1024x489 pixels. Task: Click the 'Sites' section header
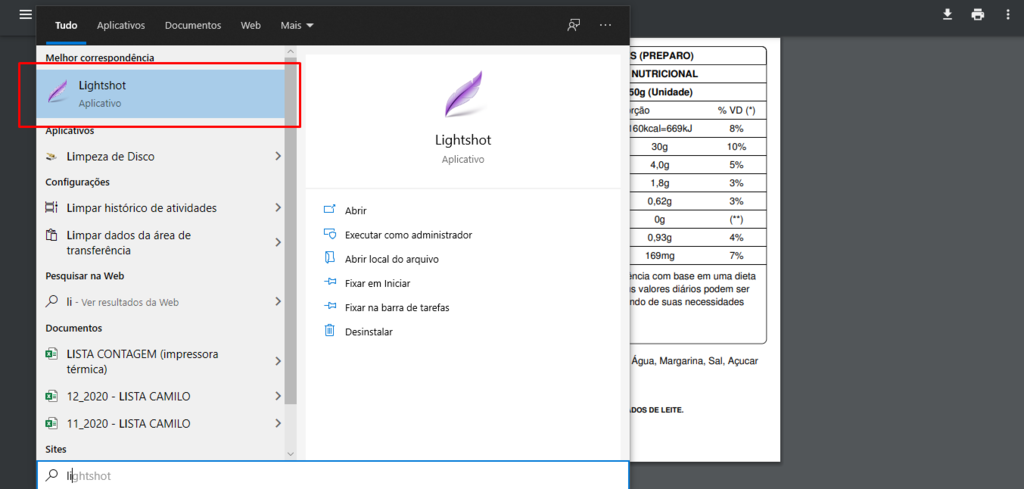(56, 449)
